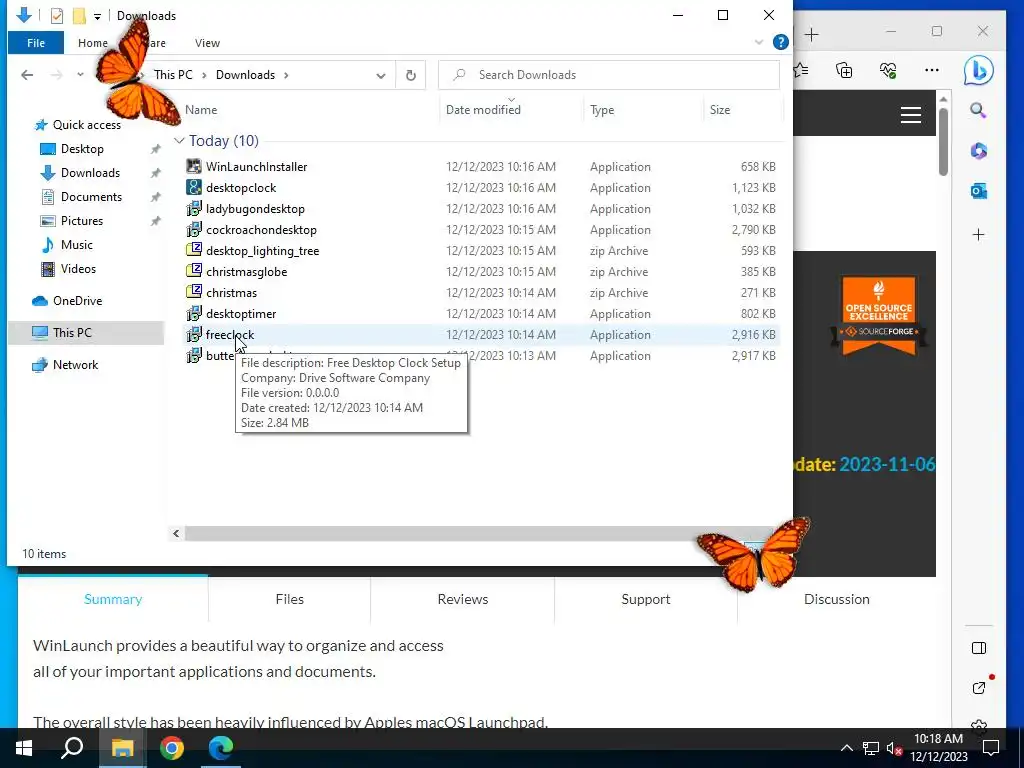1024x768 pixels.
Task: Select the cockroachondesktop installer icon
Action: click(194, 229)
